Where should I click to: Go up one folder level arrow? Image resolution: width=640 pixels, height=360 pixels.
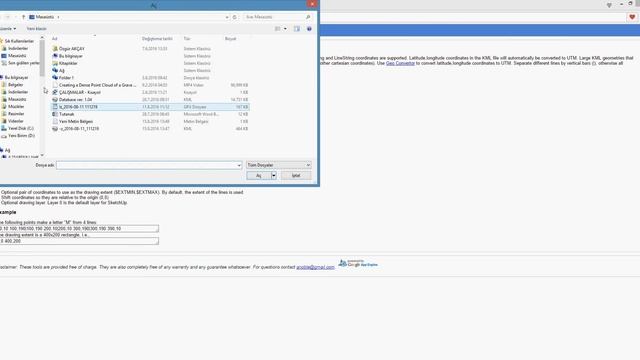tap(23, 17)
